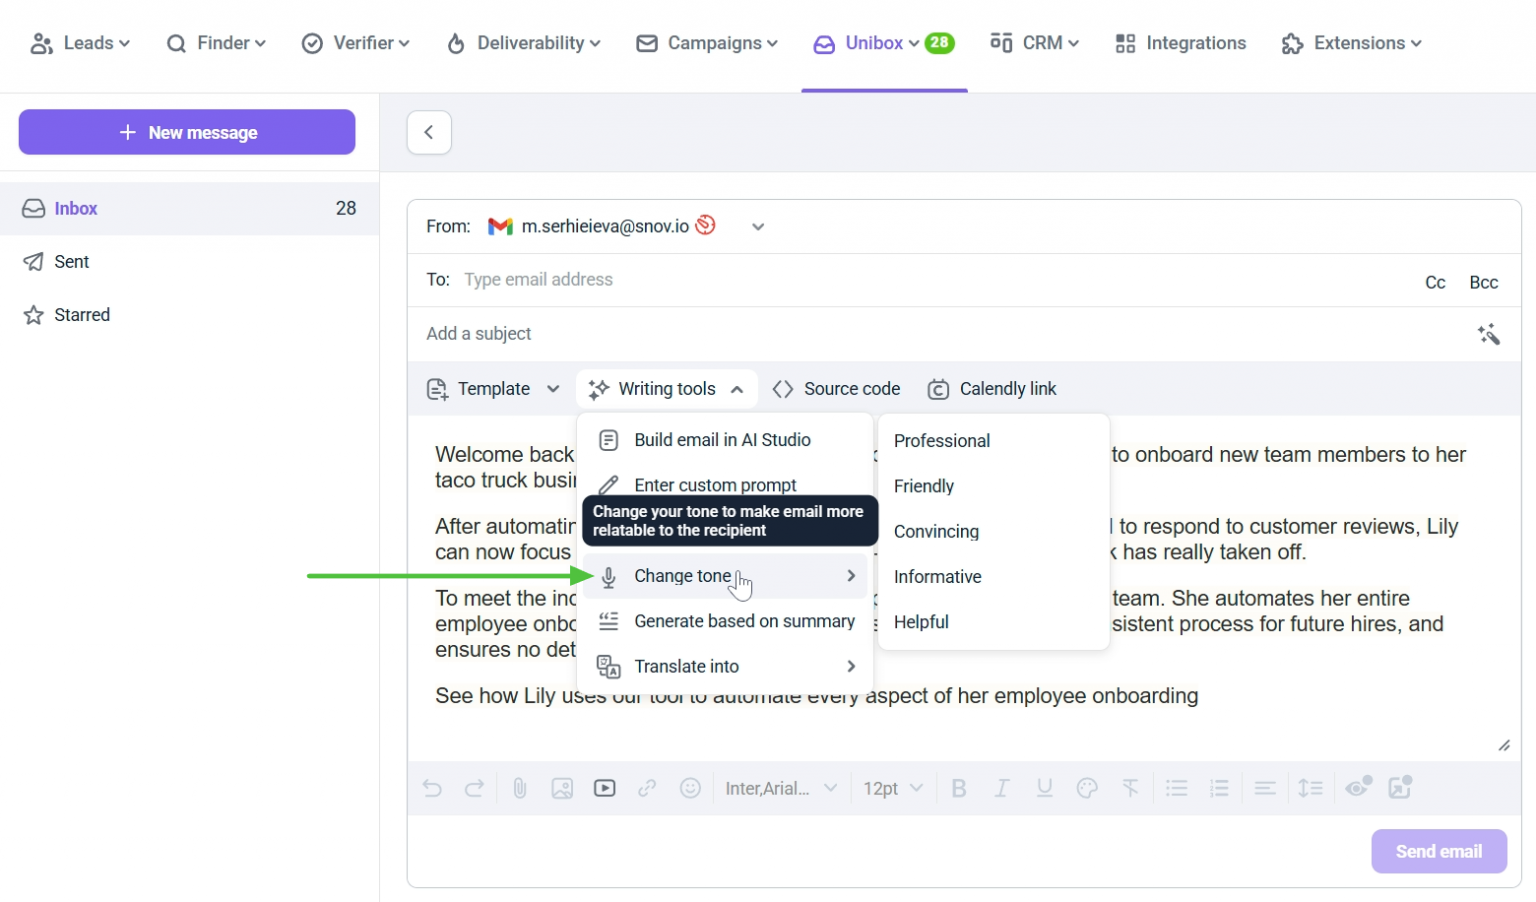Click the undo icon in editor toolbar
Screen dimensions: 1536x902
[432, 788]
